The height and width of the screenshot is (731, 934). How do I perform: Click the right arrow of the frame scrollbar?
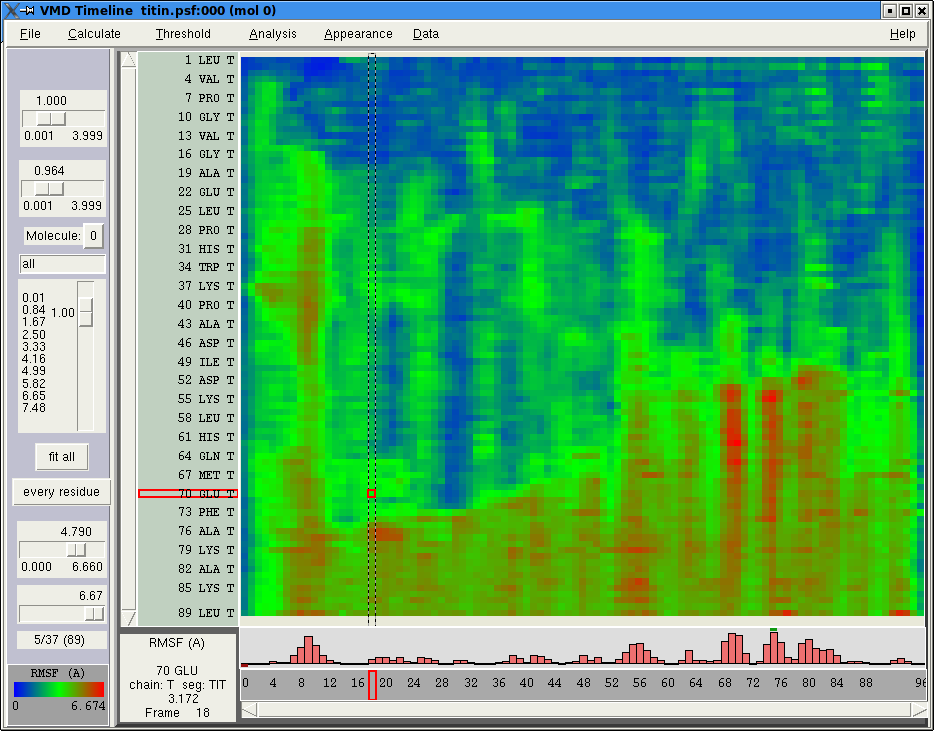918,709
